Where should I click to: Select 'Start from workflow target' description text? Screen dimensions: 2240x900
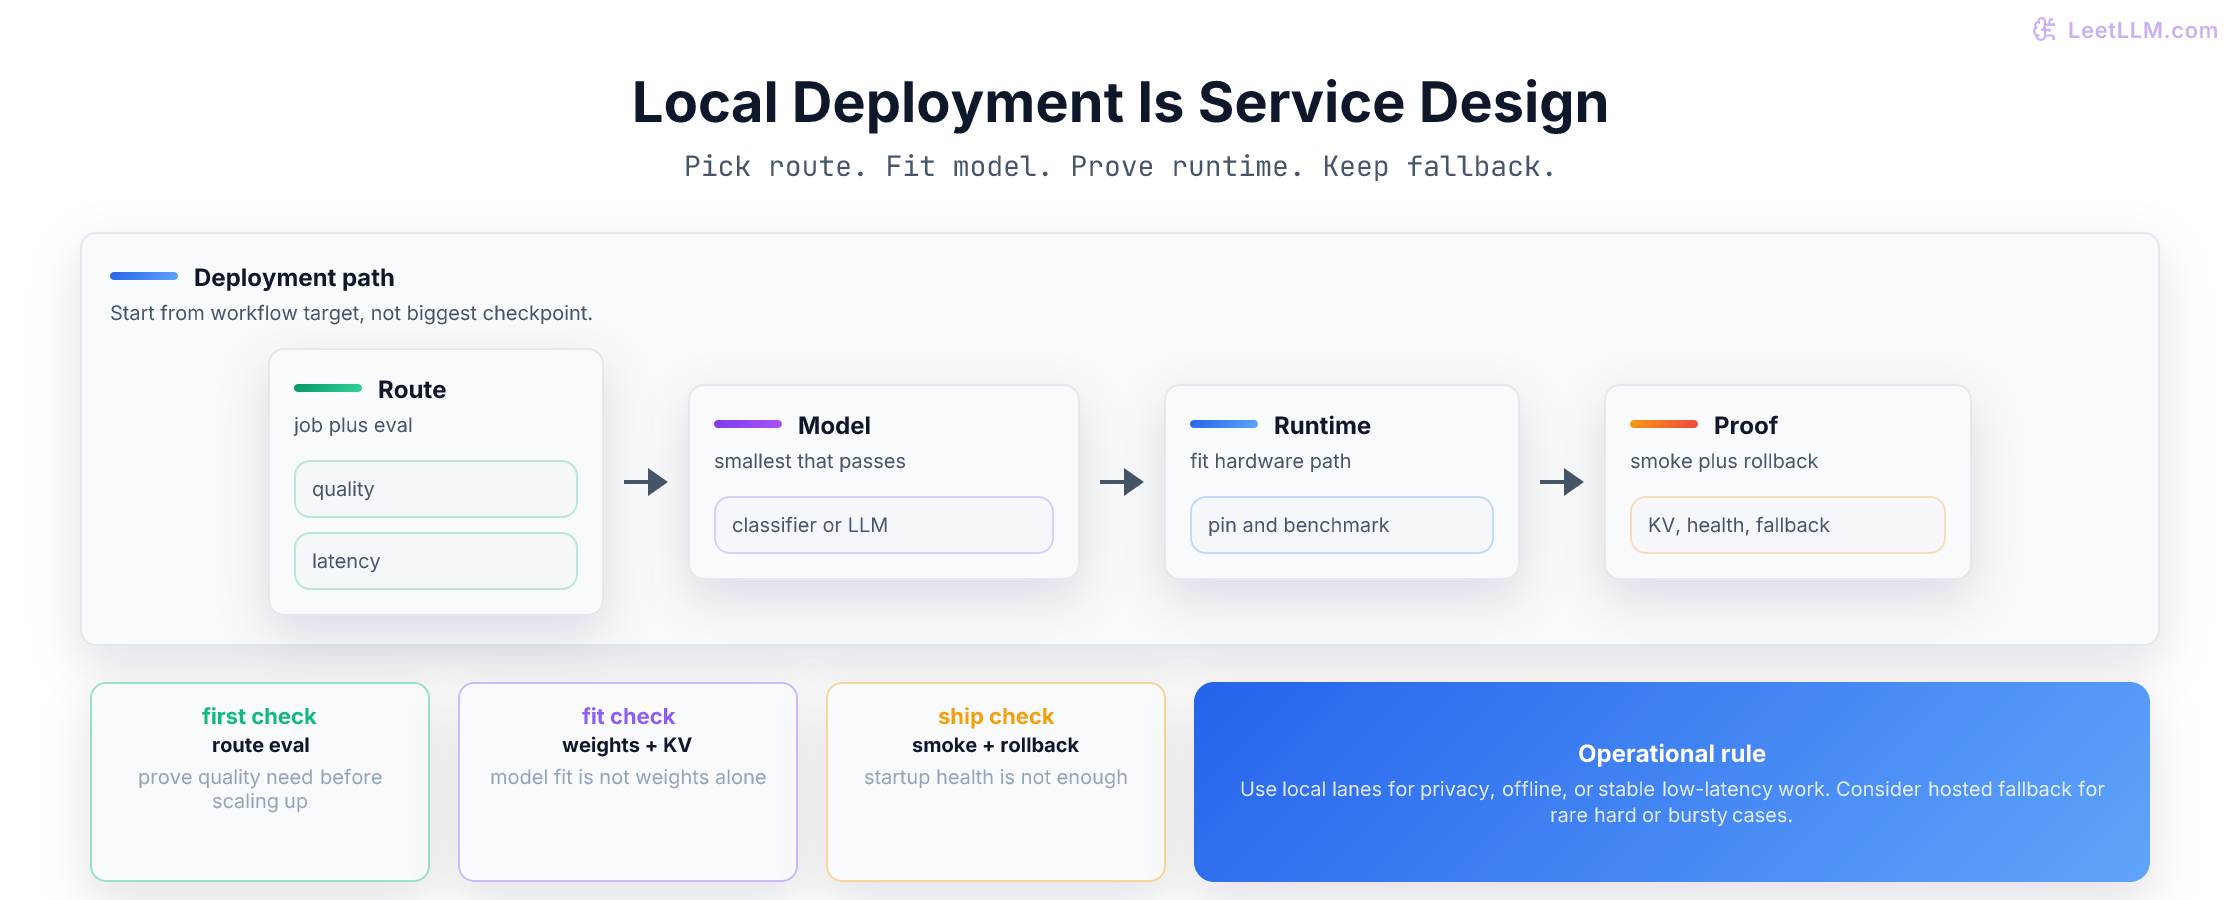[x=351, y=313]
